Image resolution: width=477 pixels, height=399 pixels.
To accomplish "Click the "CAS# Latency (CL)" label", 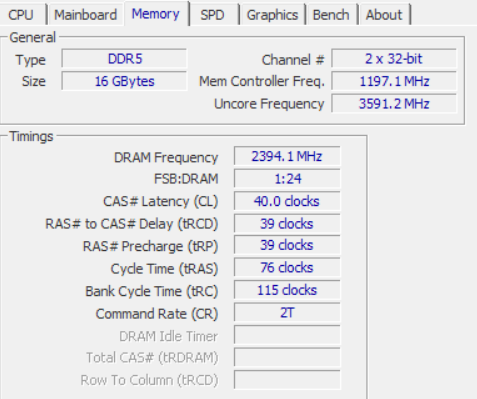I will [161, 202].
